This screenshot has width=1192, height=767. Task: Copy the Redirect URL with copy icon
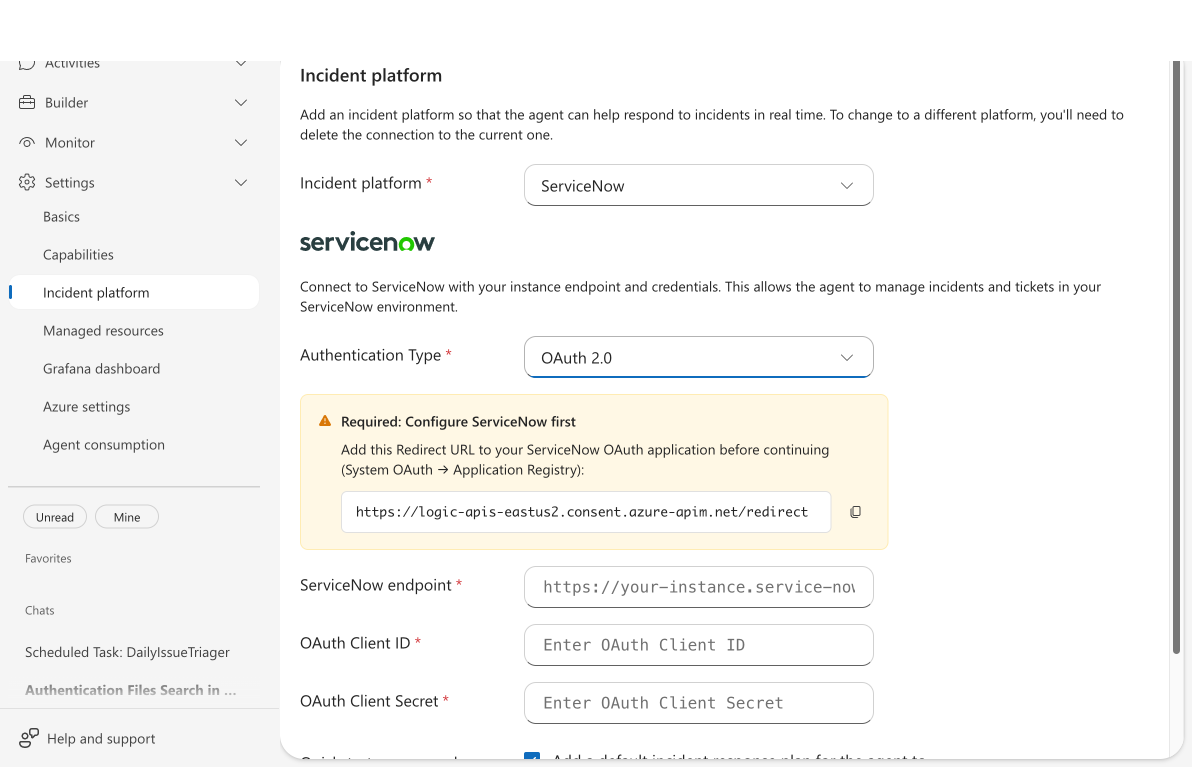(x=855, y=512)
